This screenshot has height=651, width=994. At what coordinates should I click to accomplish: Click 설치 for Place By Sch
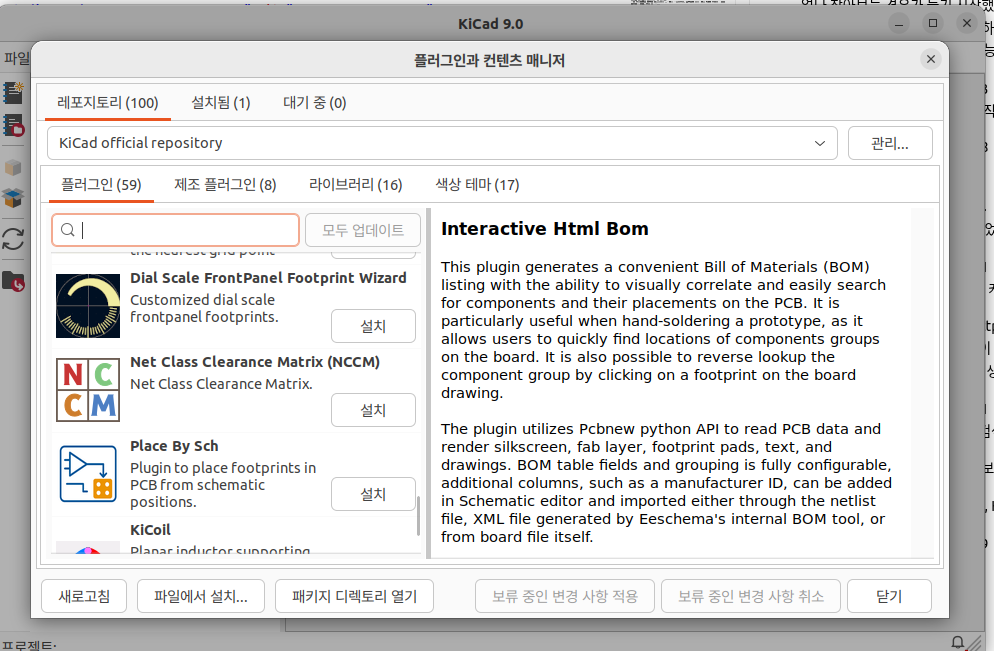[373, 494]
